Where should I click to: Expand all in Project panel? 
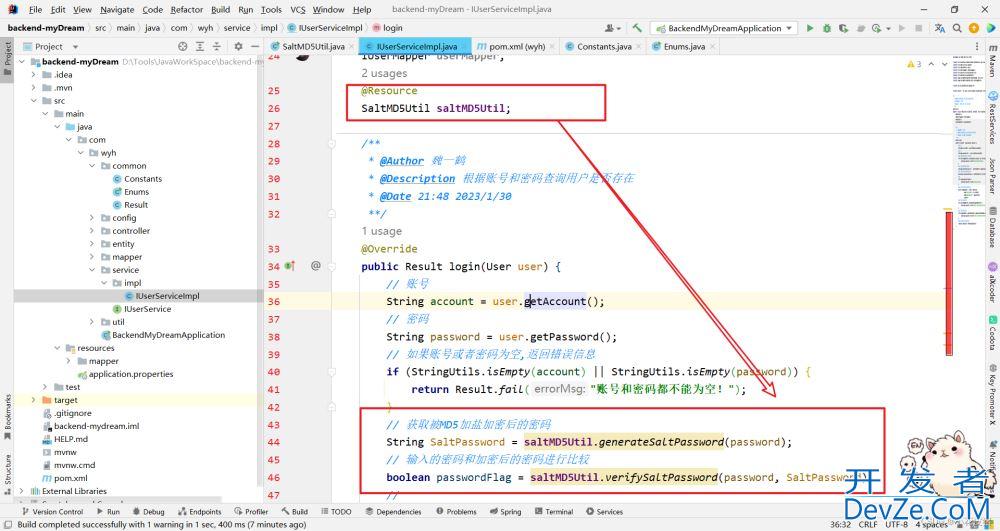pos(200,47)
